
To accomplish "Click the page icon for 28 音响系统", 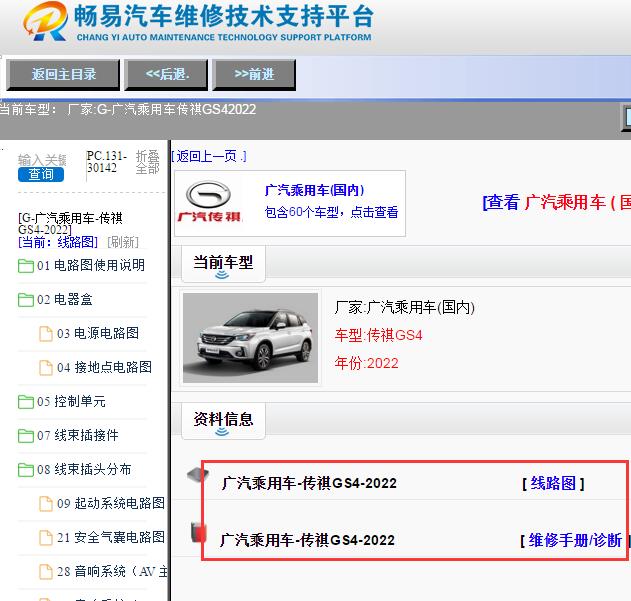I will point(45,572).
